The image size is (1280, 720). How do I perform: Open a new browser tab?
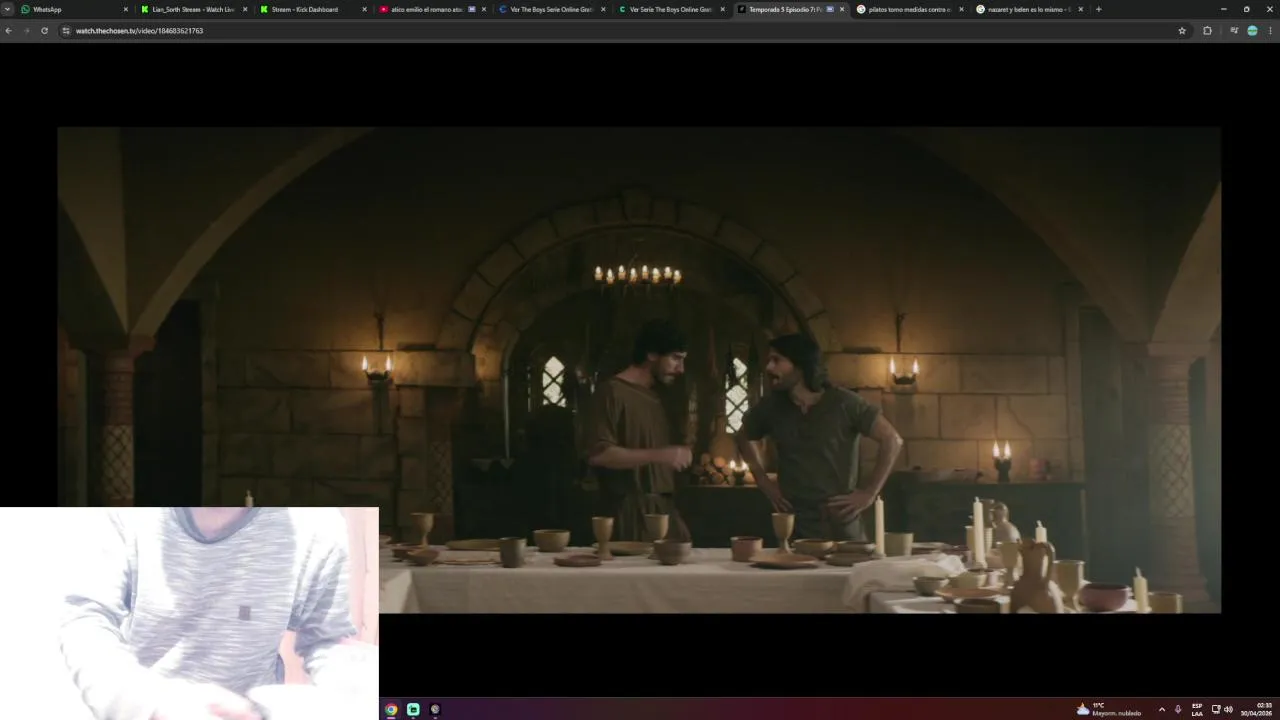click(x=1098, y=9)
